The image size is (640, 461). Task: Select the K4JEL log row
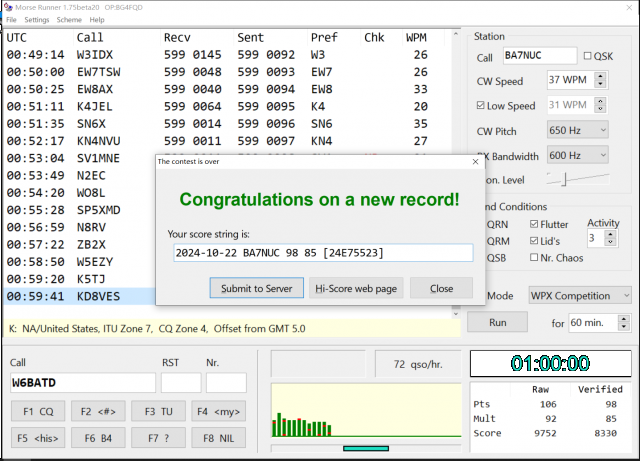click(x=227, y=107)
